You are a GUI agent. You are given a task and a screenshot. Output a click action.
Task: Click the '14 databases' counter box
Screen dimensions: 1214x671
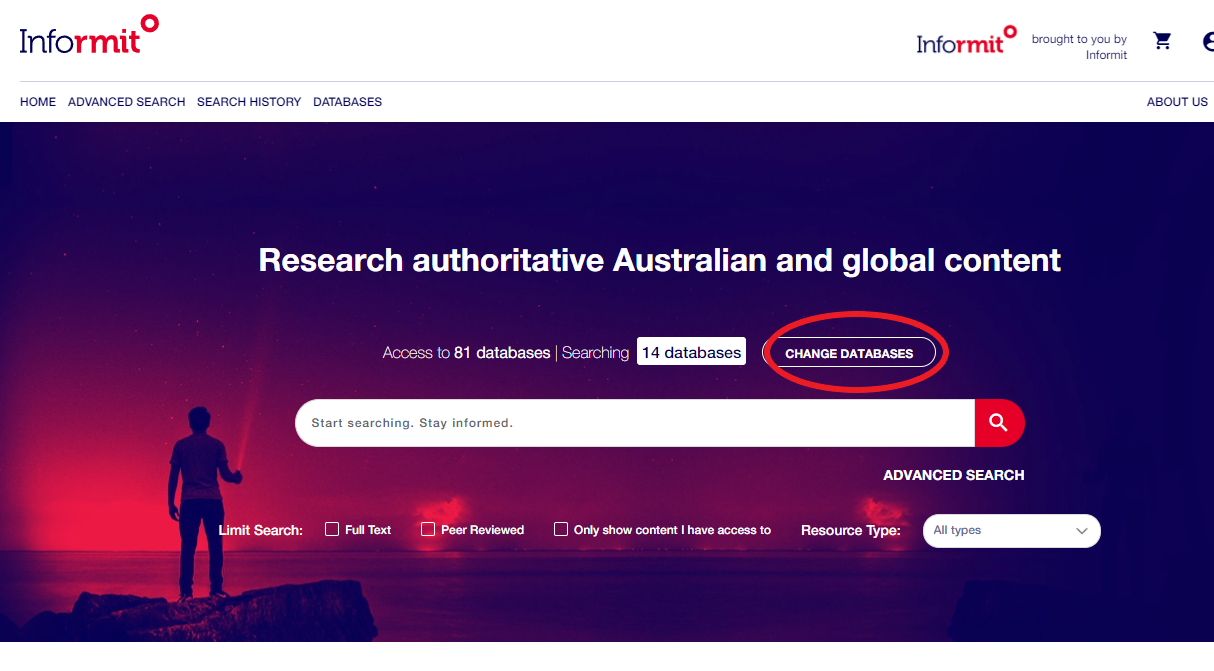(x=691, y=351)
